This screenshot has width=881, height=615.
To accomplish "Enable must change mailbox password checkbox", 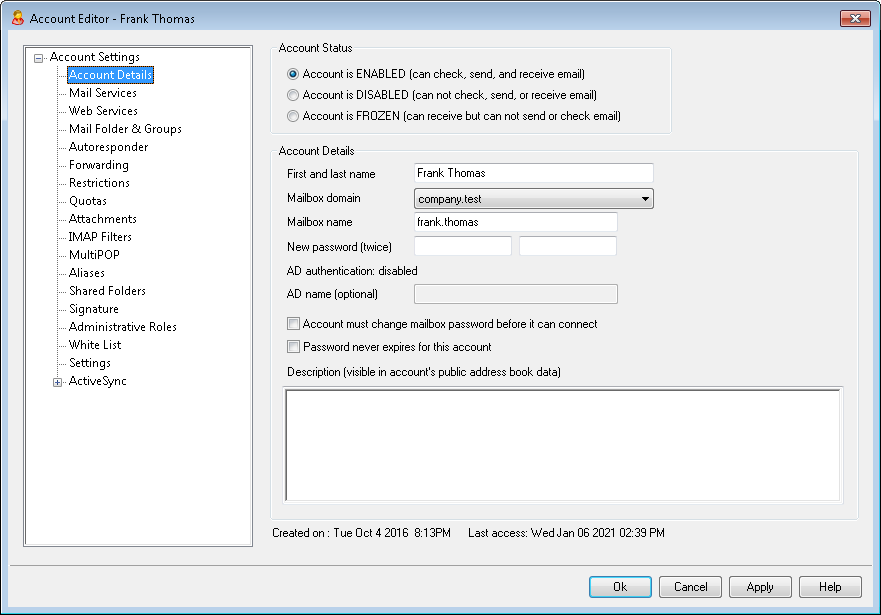I will [x=293, y=324].
